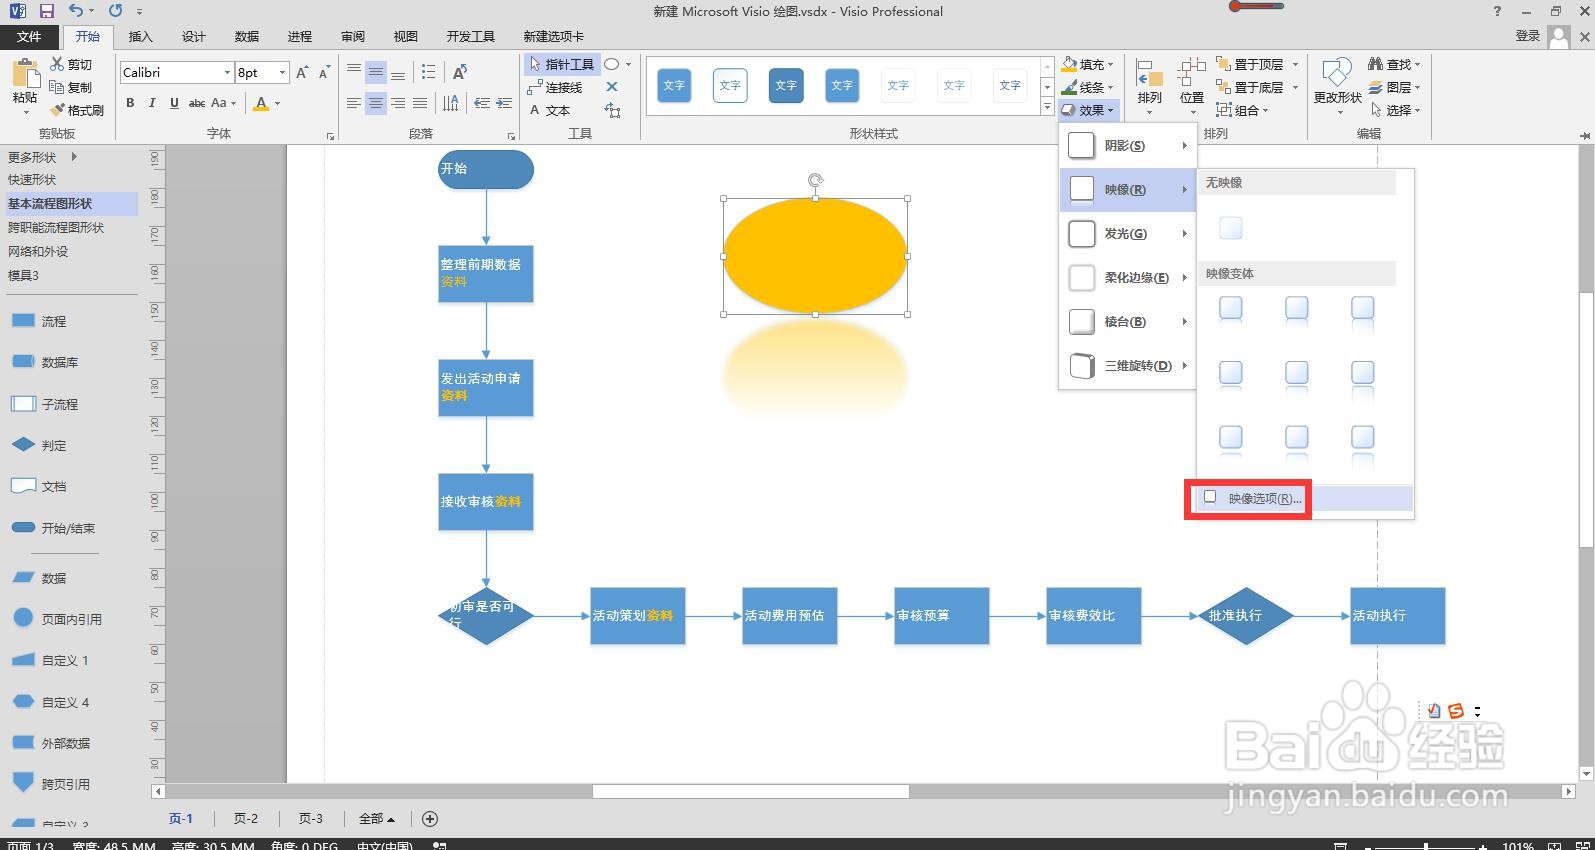Image resolution: width=1595 pixels, height=850 pixels.
Task: Toggle Underline formatting button
Action: (174, 103)
